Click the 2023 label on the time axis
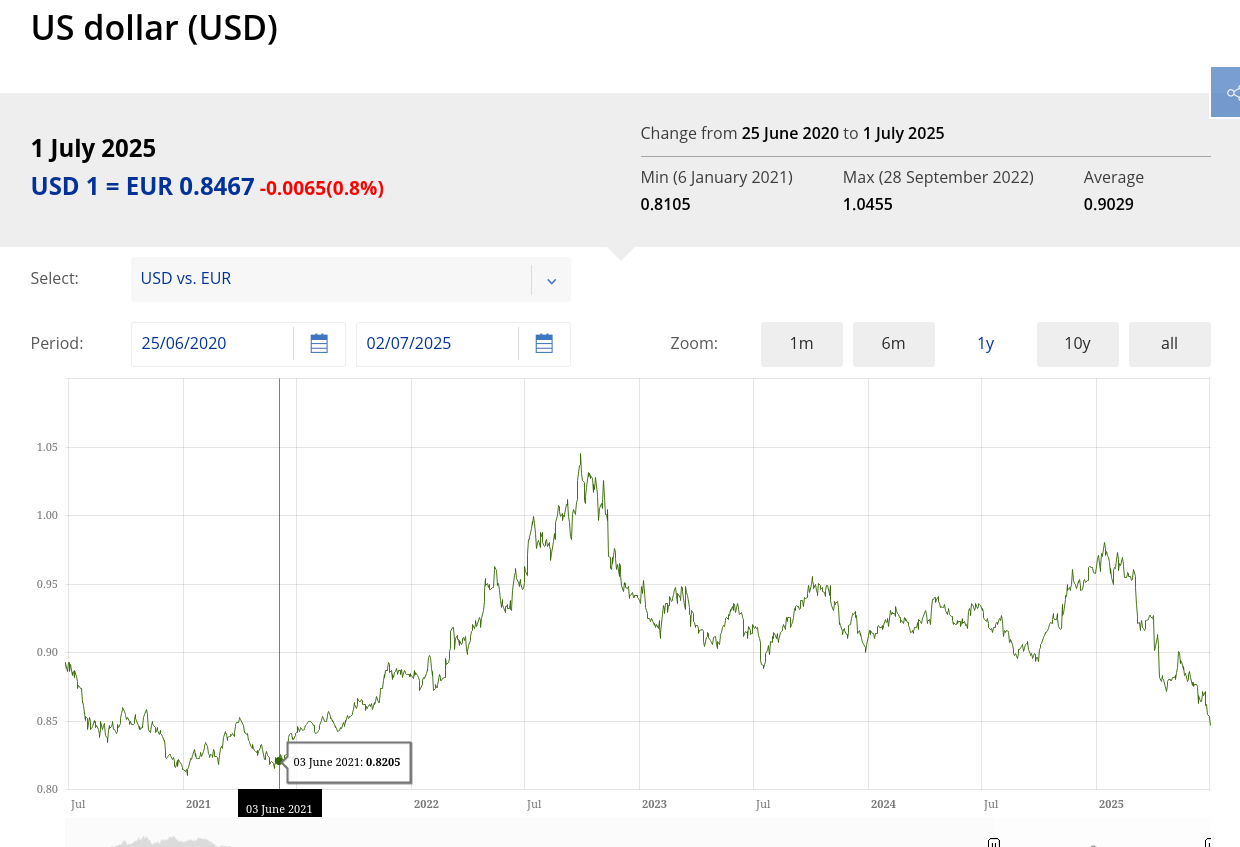The height and width of the screenshot is (847, 1240). 654,804
